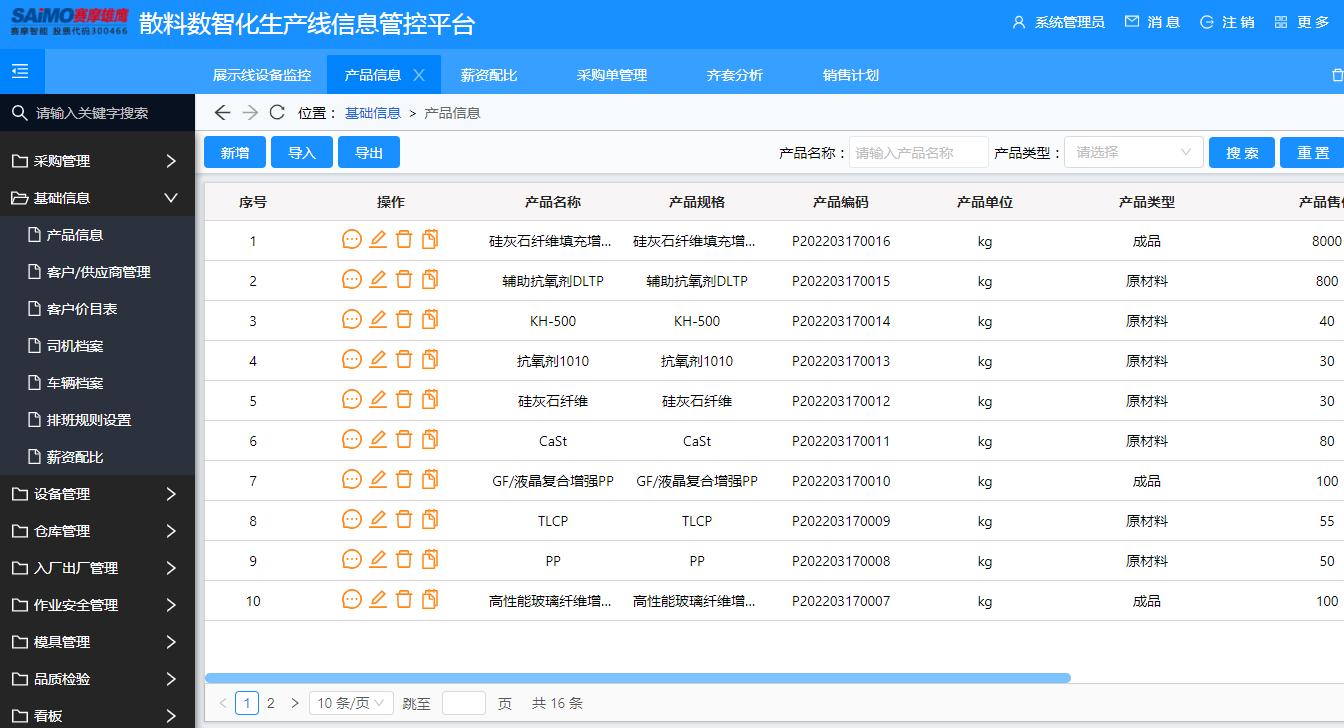Click delete trash icon on the PP row
This screenshot has height=728, width=1344.
(403, 561)
